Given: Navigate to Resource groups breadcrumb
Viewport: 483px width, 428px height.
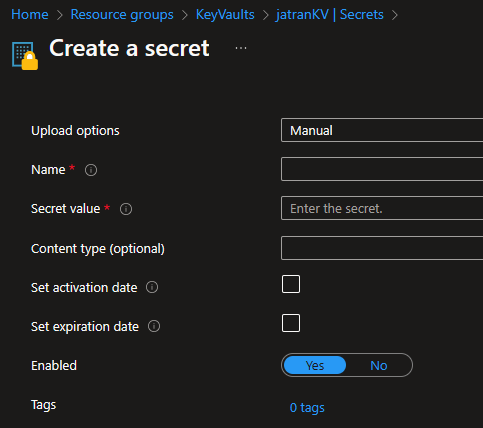Looking at the screenshot, I should (122, 15).
